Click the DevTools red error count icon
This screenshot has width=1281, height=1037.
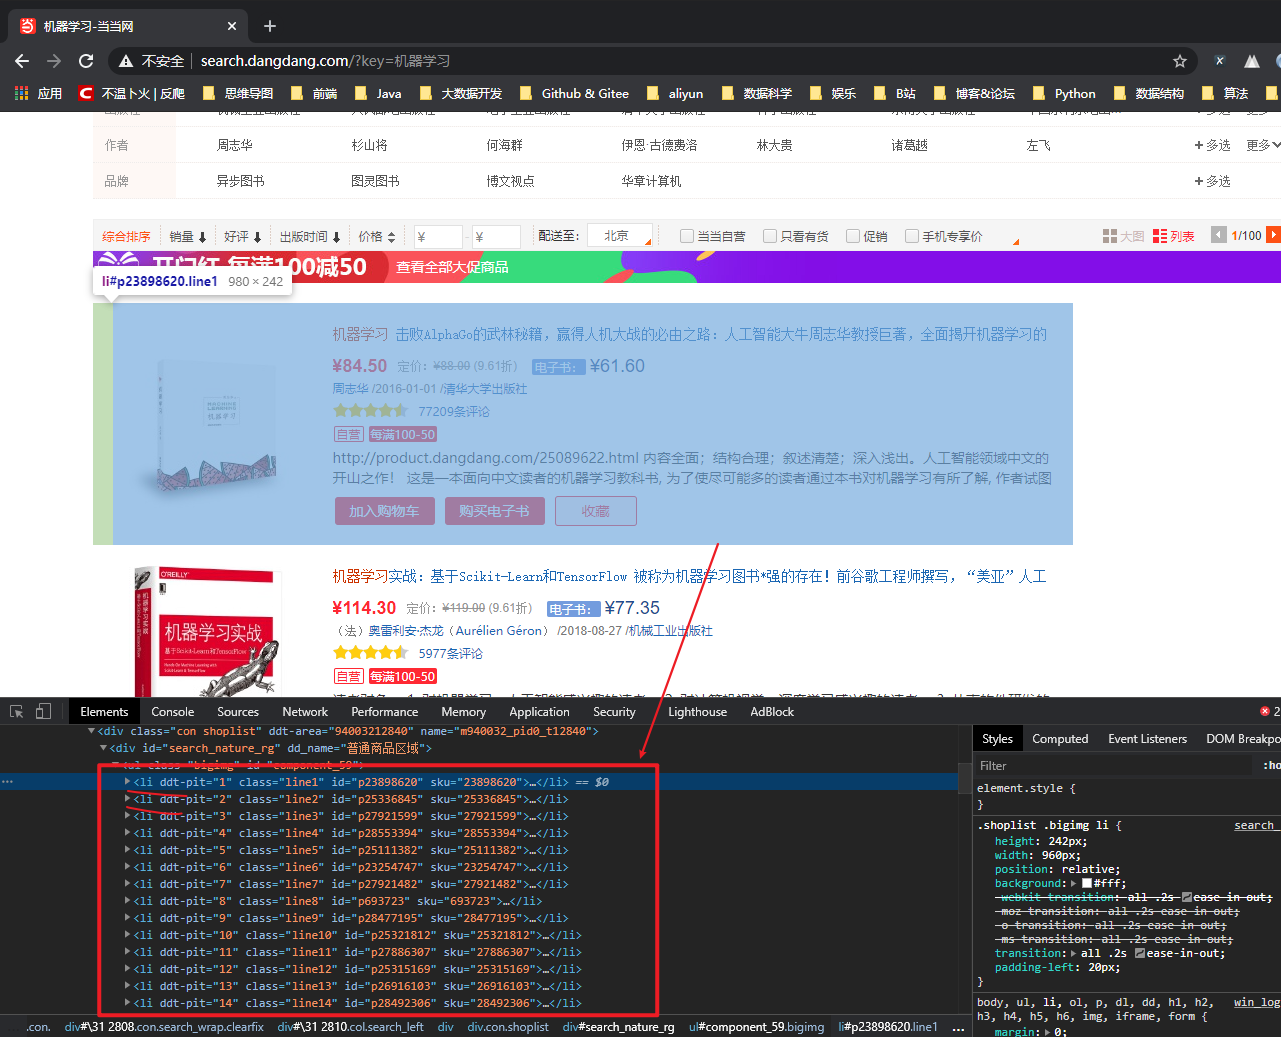pyautogui.click(x=1265, y=711)
